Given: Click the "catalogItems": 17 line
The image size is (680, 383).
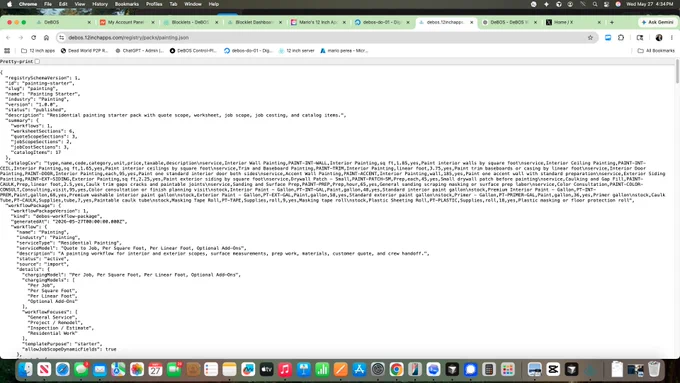Looking at the screenshot, I should [x=36, y=153].
